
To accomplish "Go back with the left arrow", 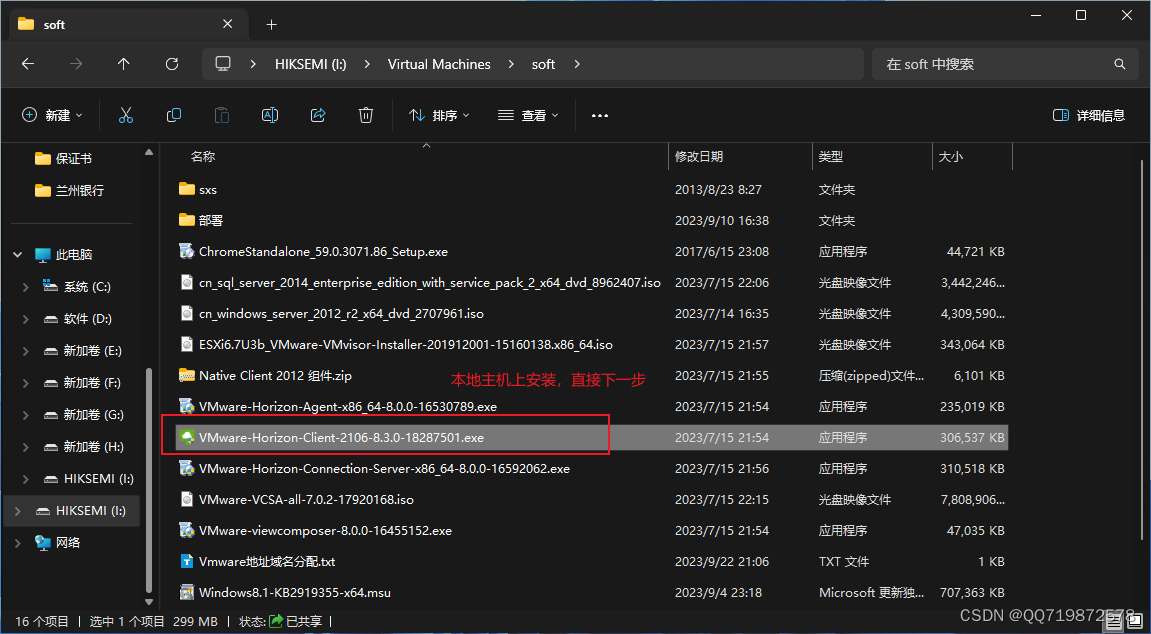I will point(28,64).
